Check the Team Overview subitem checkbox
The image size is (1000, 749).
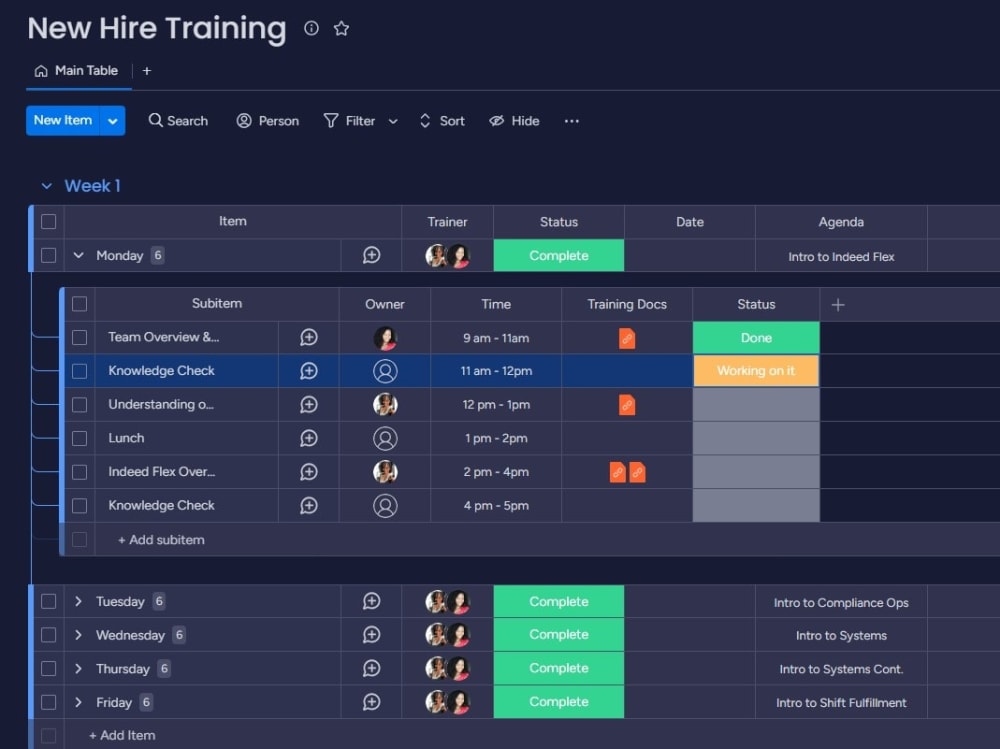80,337
